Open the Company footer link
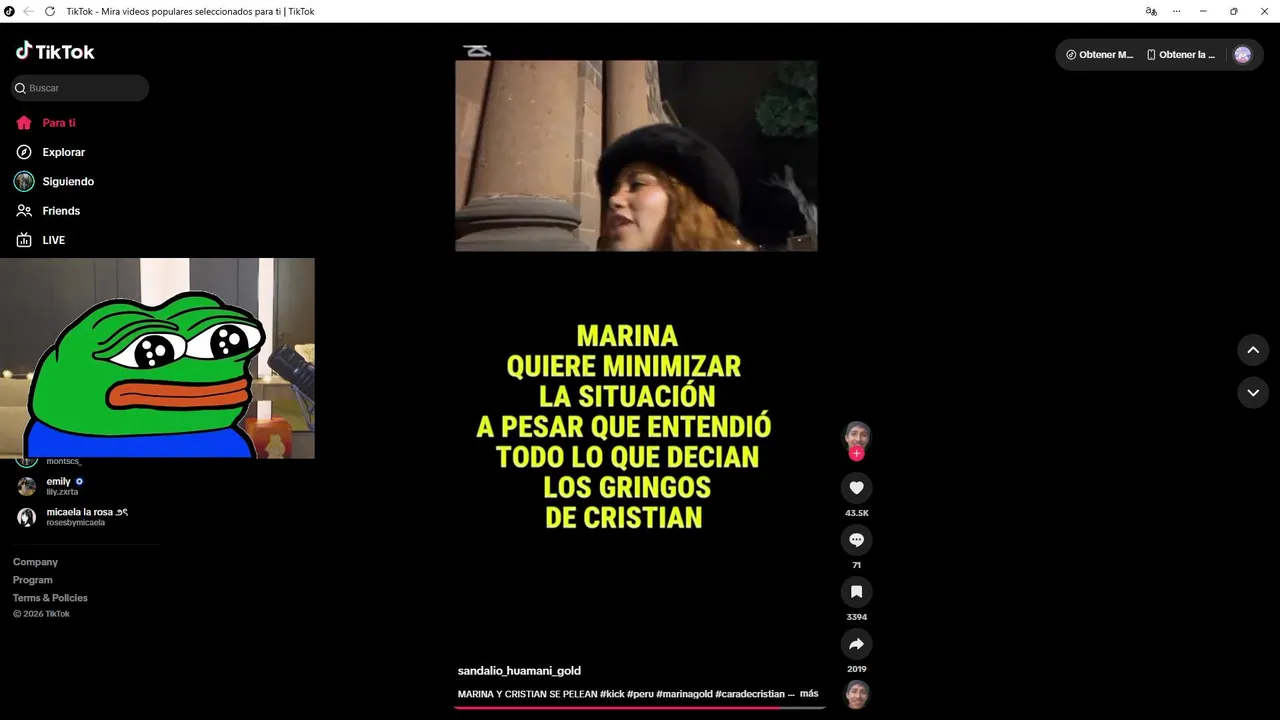Image resolution: width=1280 pixels, height=720 pixels. 35,562
